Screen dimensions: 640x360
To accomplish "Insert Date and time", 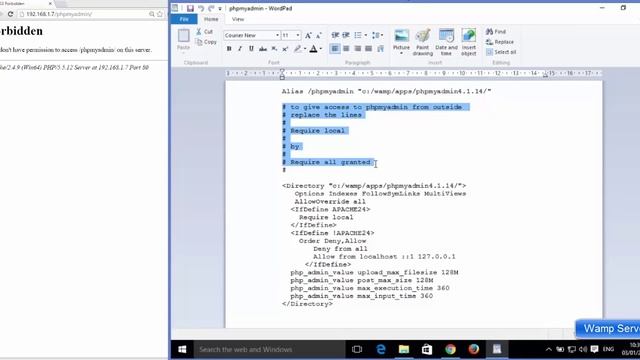I will pos(446,42).
